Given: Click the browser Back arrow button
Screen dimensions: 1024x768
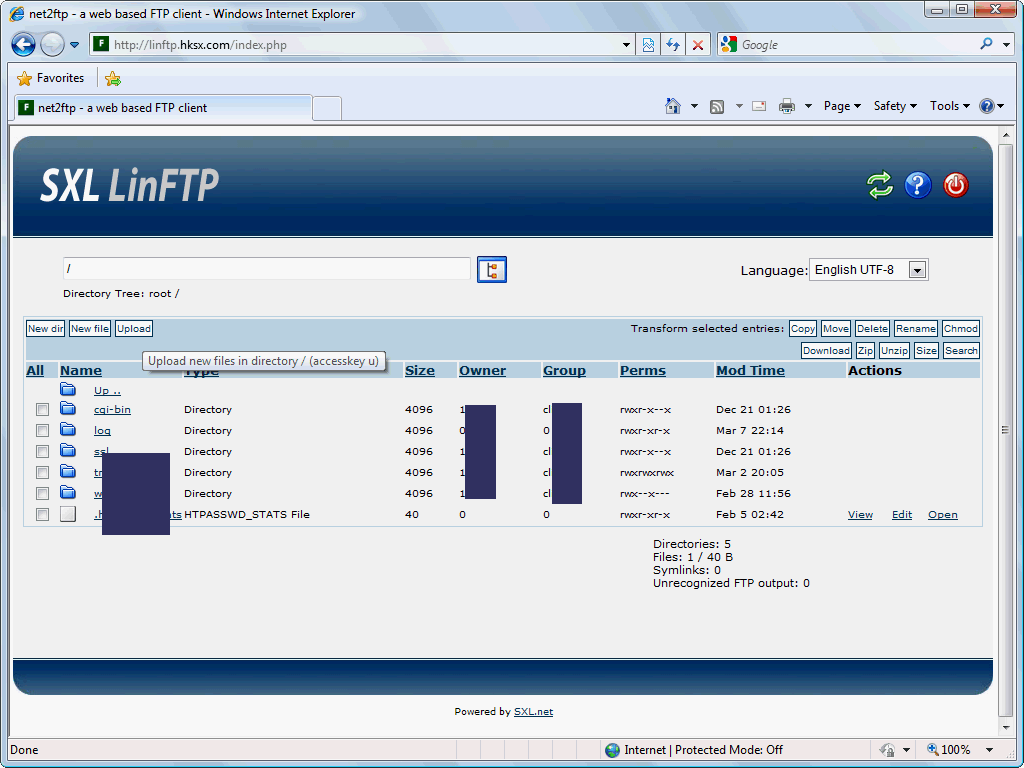Looking at the screenshot, I should coord(24,44).
